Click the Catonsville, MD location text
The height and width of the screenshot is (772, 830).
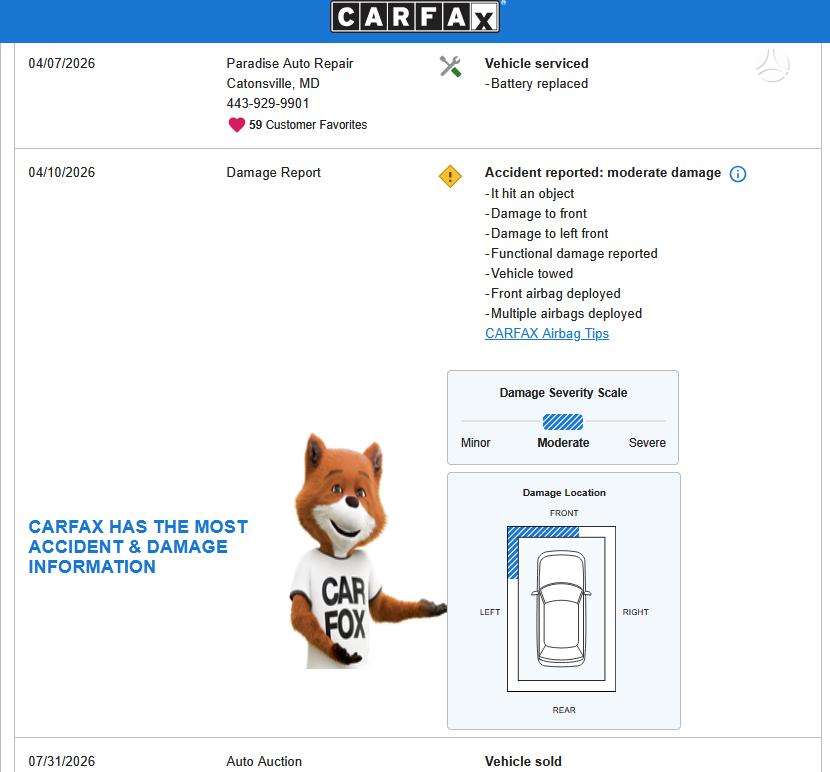[x=273, y=84]
